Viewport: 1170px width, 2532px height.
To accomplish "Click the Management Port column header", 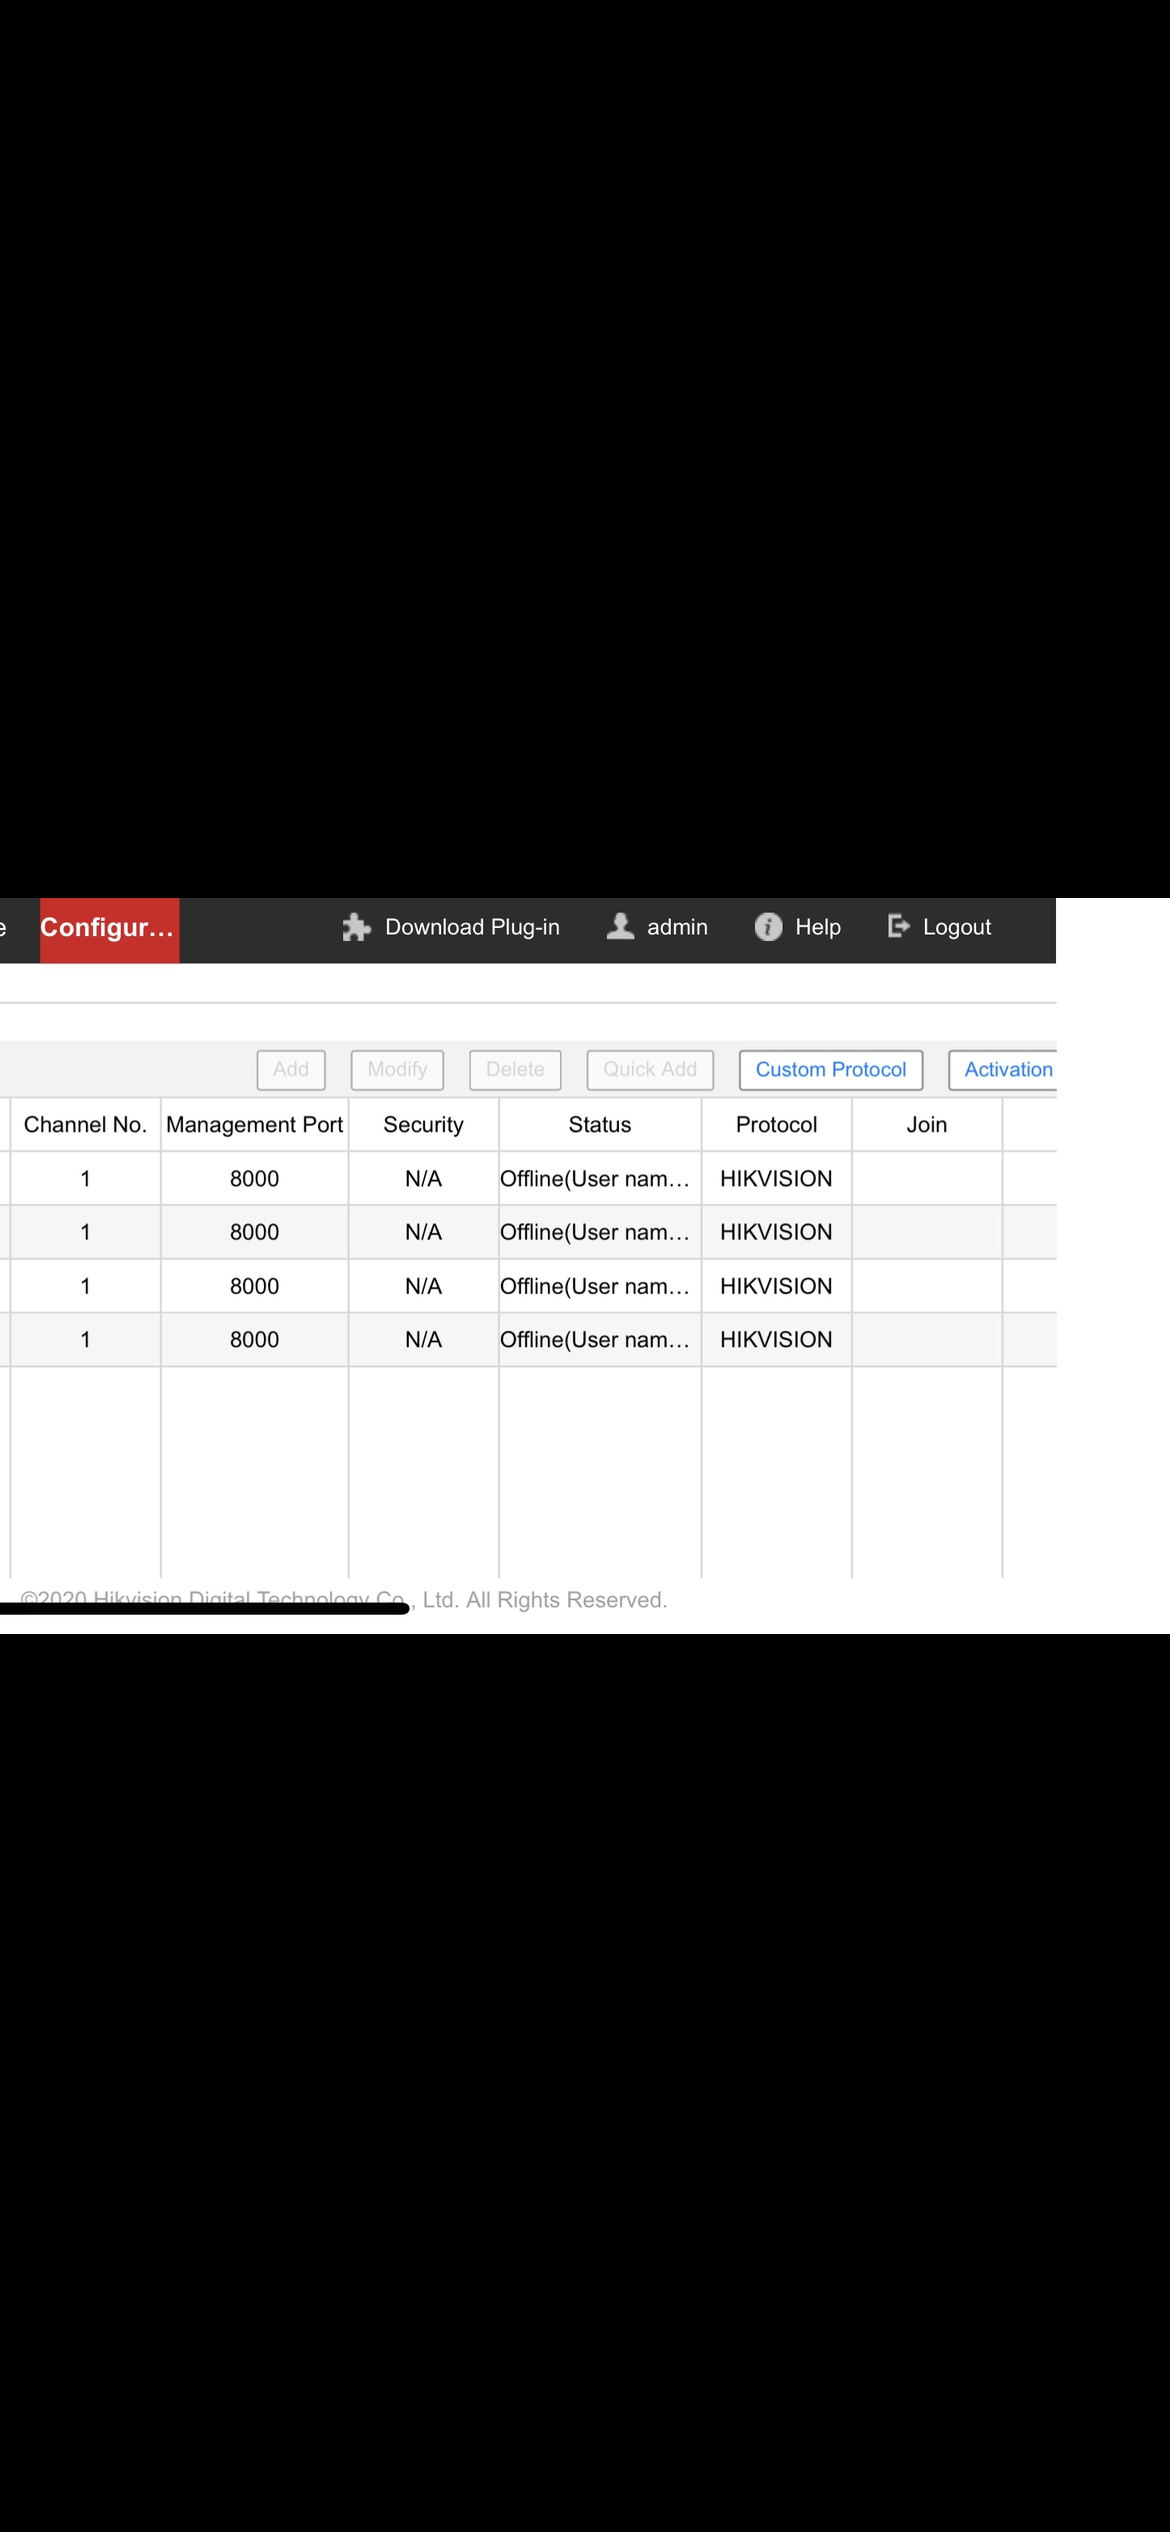I will click(x=254, y=1124).
